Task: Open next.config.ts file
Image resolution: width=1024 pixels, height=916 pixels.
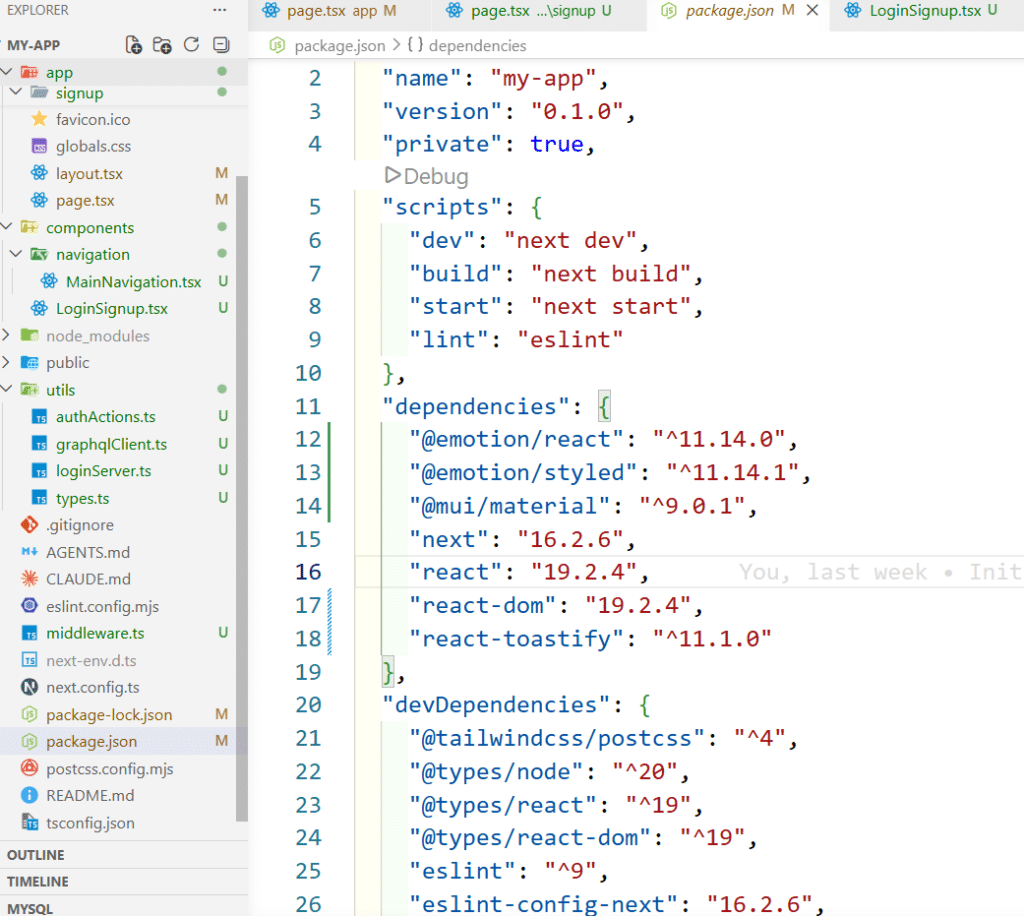Action: tap(93, 687)
